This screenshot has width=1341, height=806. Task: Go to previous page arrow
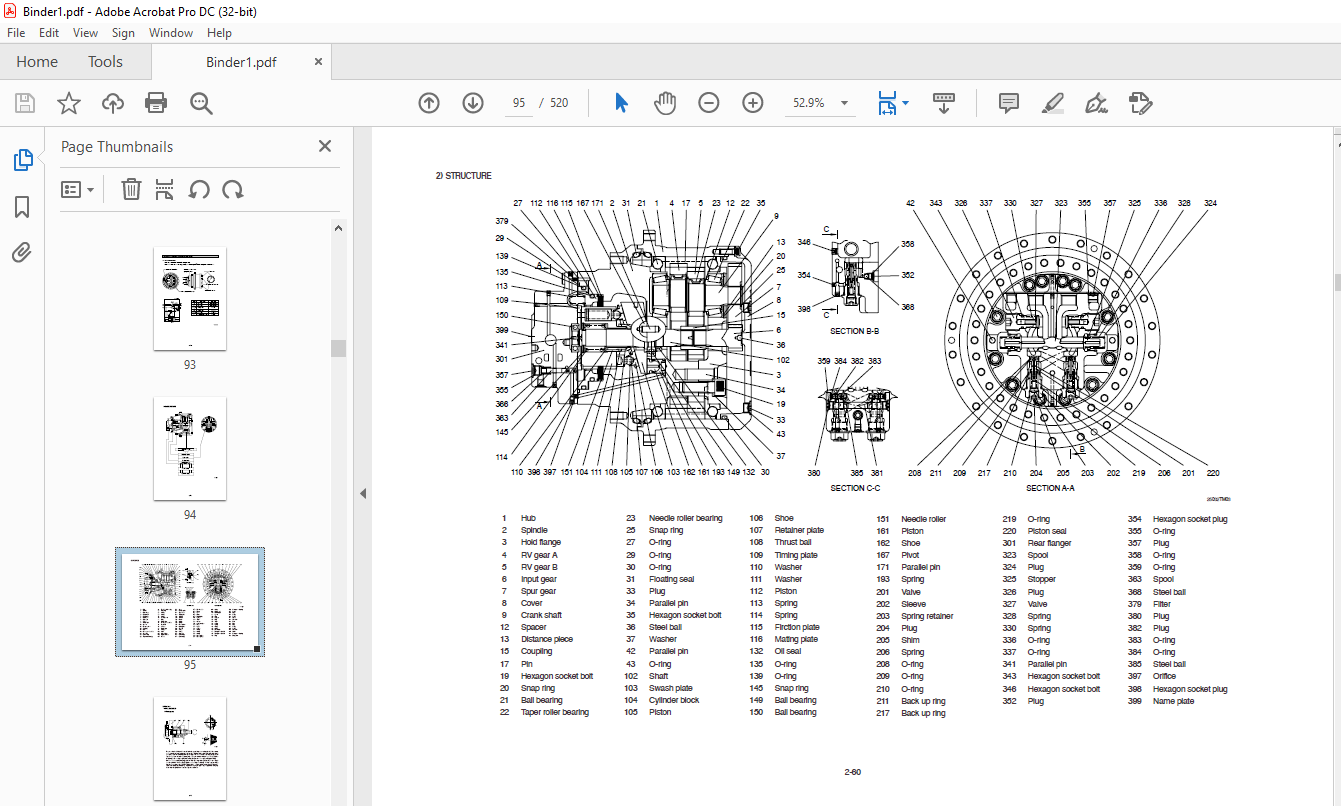(x=429, y=103)
